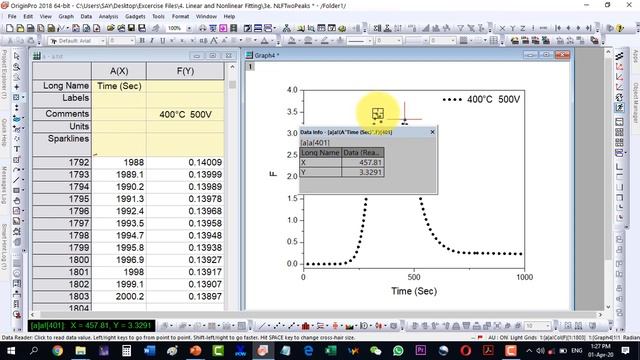Click the worksheet horizontal scrollbar
Image resolution: width=640 pixels, height=360 pixels.
[316, 315]
